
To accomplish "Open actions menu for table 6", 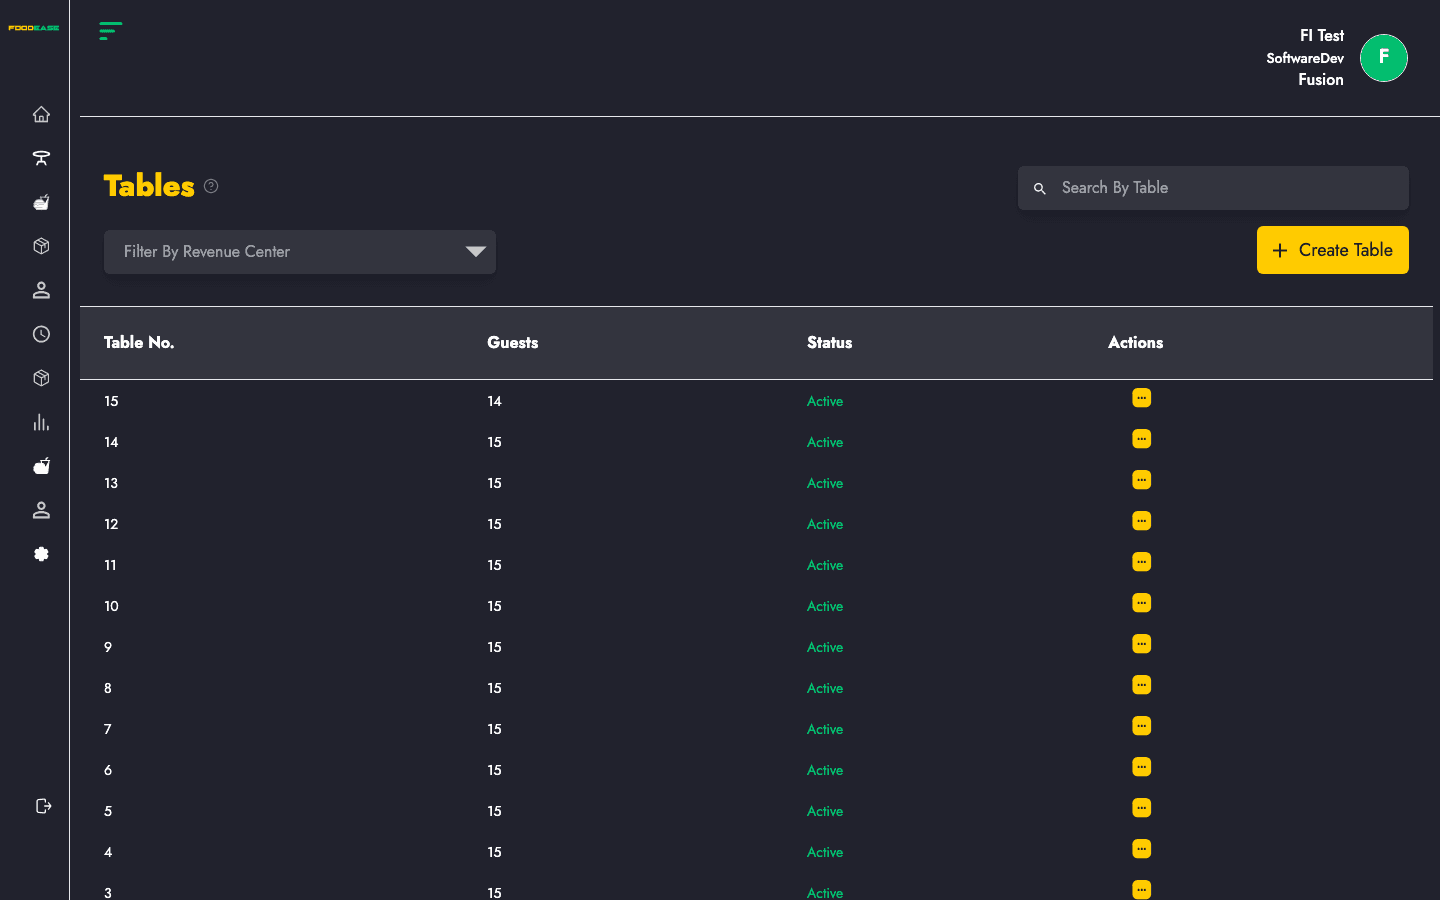I will pos(1141,767).
